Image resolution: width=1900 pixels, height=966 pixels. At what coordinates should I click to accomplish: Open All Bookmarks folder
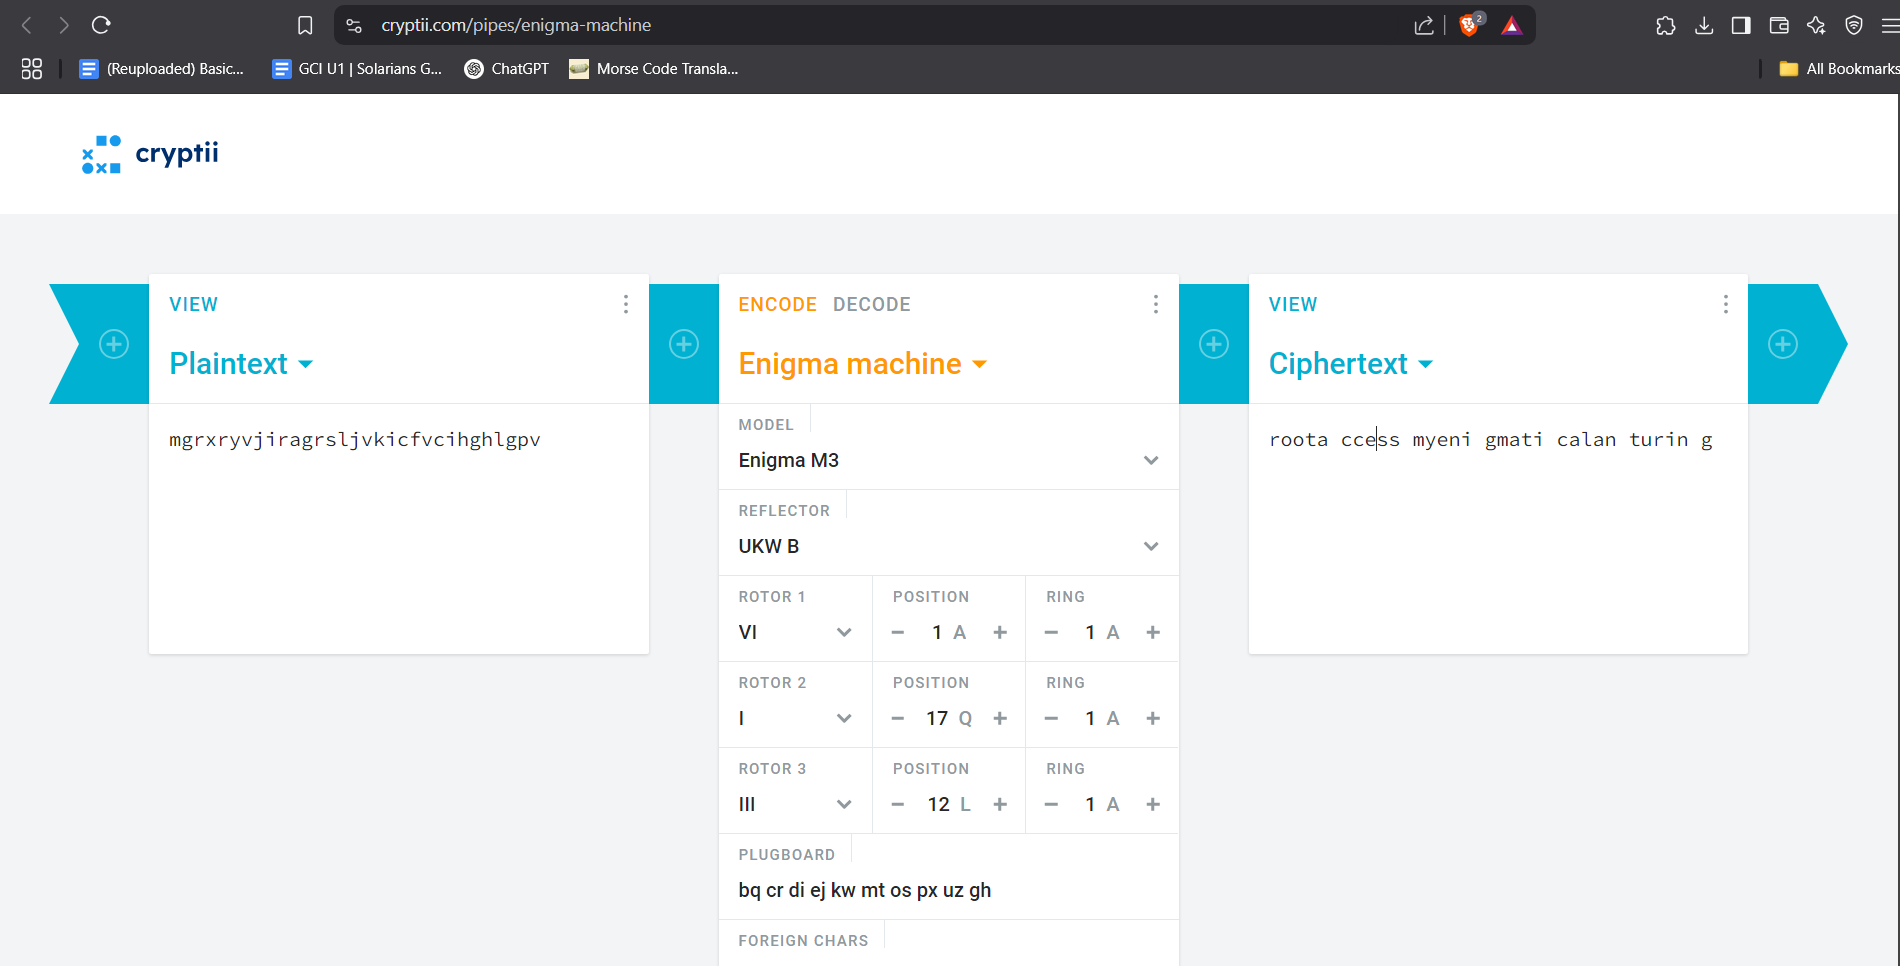pyautogui.click(x=1839, y=68)
